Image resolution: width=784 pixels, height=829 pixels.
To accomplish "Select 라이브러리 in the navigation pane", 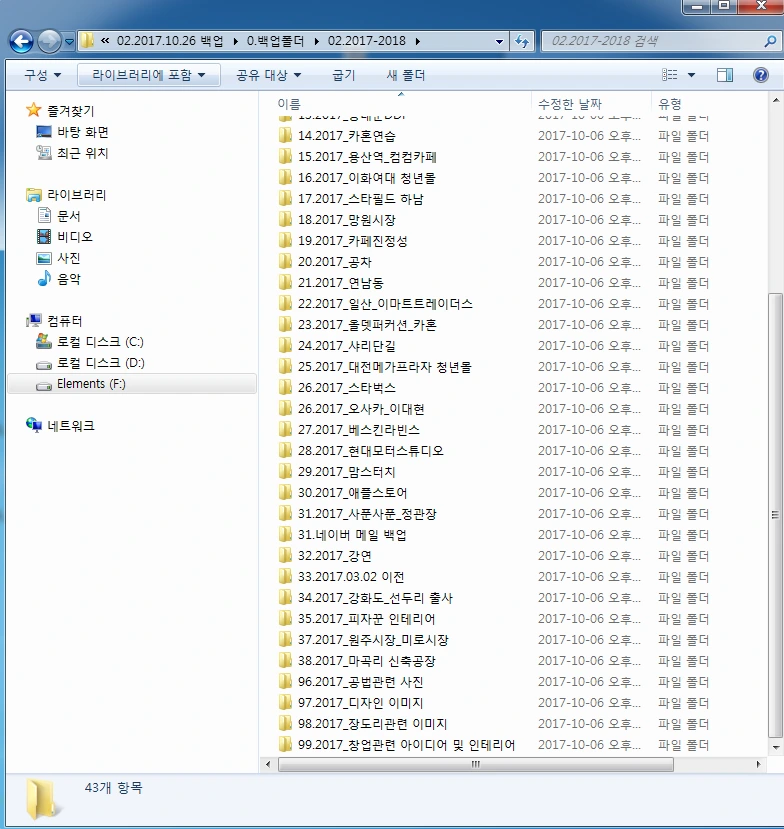I will (x=77, y=195).
